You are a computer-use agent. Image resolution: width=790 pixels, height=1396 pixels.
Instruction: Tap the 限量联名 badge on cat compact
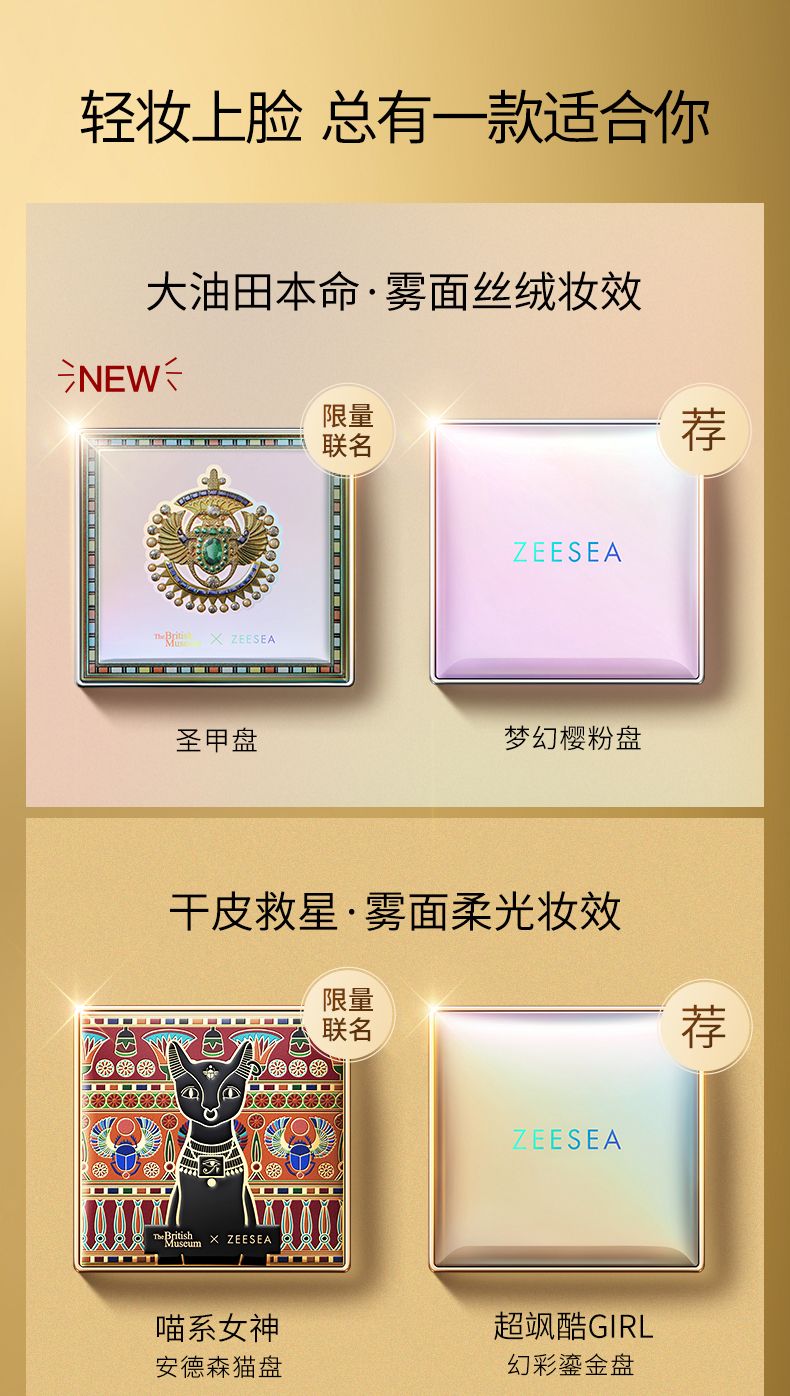tap(348, 1014)
